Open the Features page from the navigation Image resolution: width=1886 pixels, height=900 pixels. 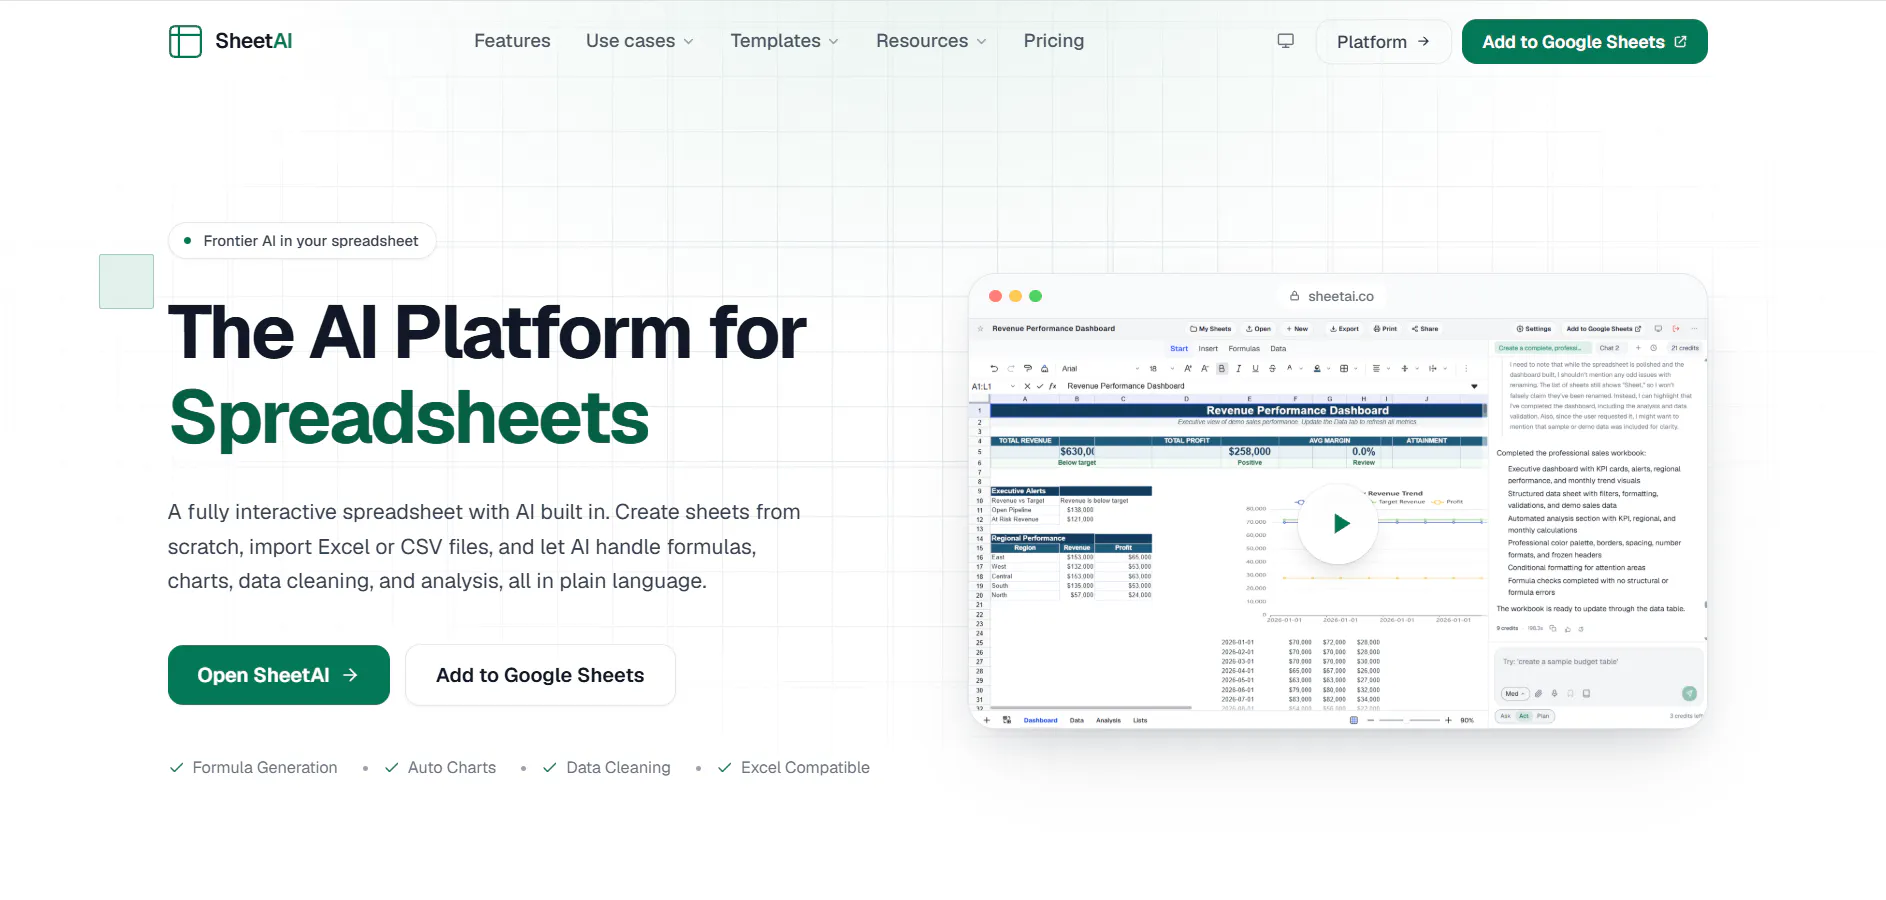512,41
